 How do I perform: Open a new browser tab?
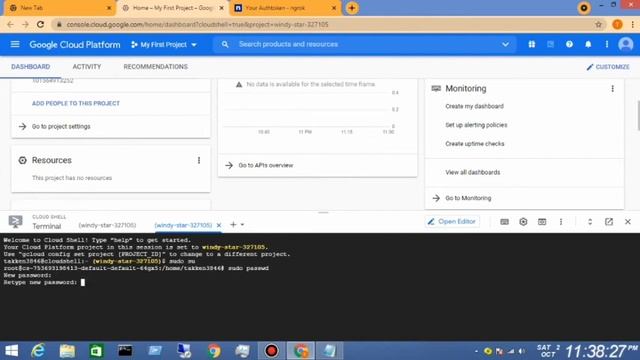352,8
